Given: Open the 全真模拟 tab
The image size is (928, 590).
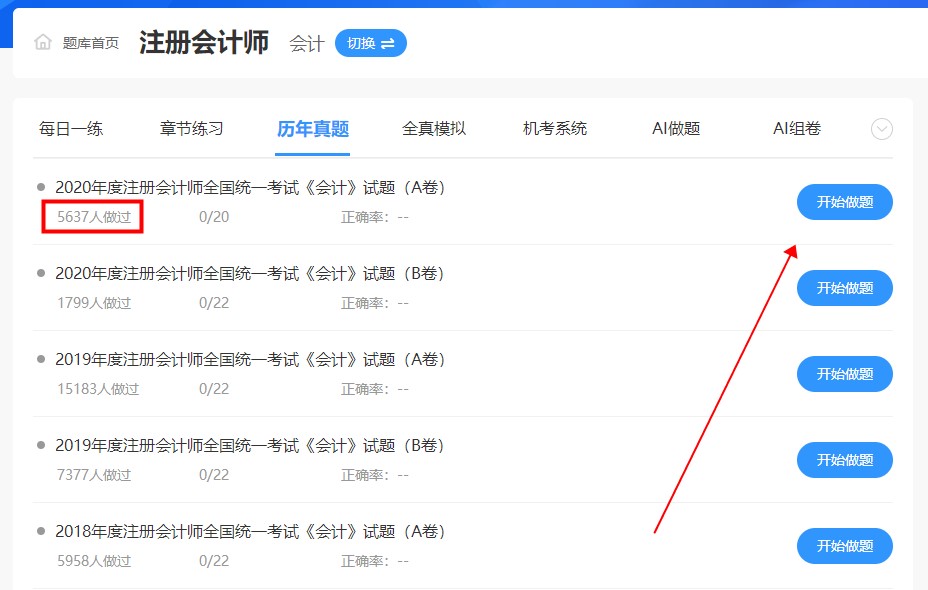Looking at the screenshot, I should 432,128.
